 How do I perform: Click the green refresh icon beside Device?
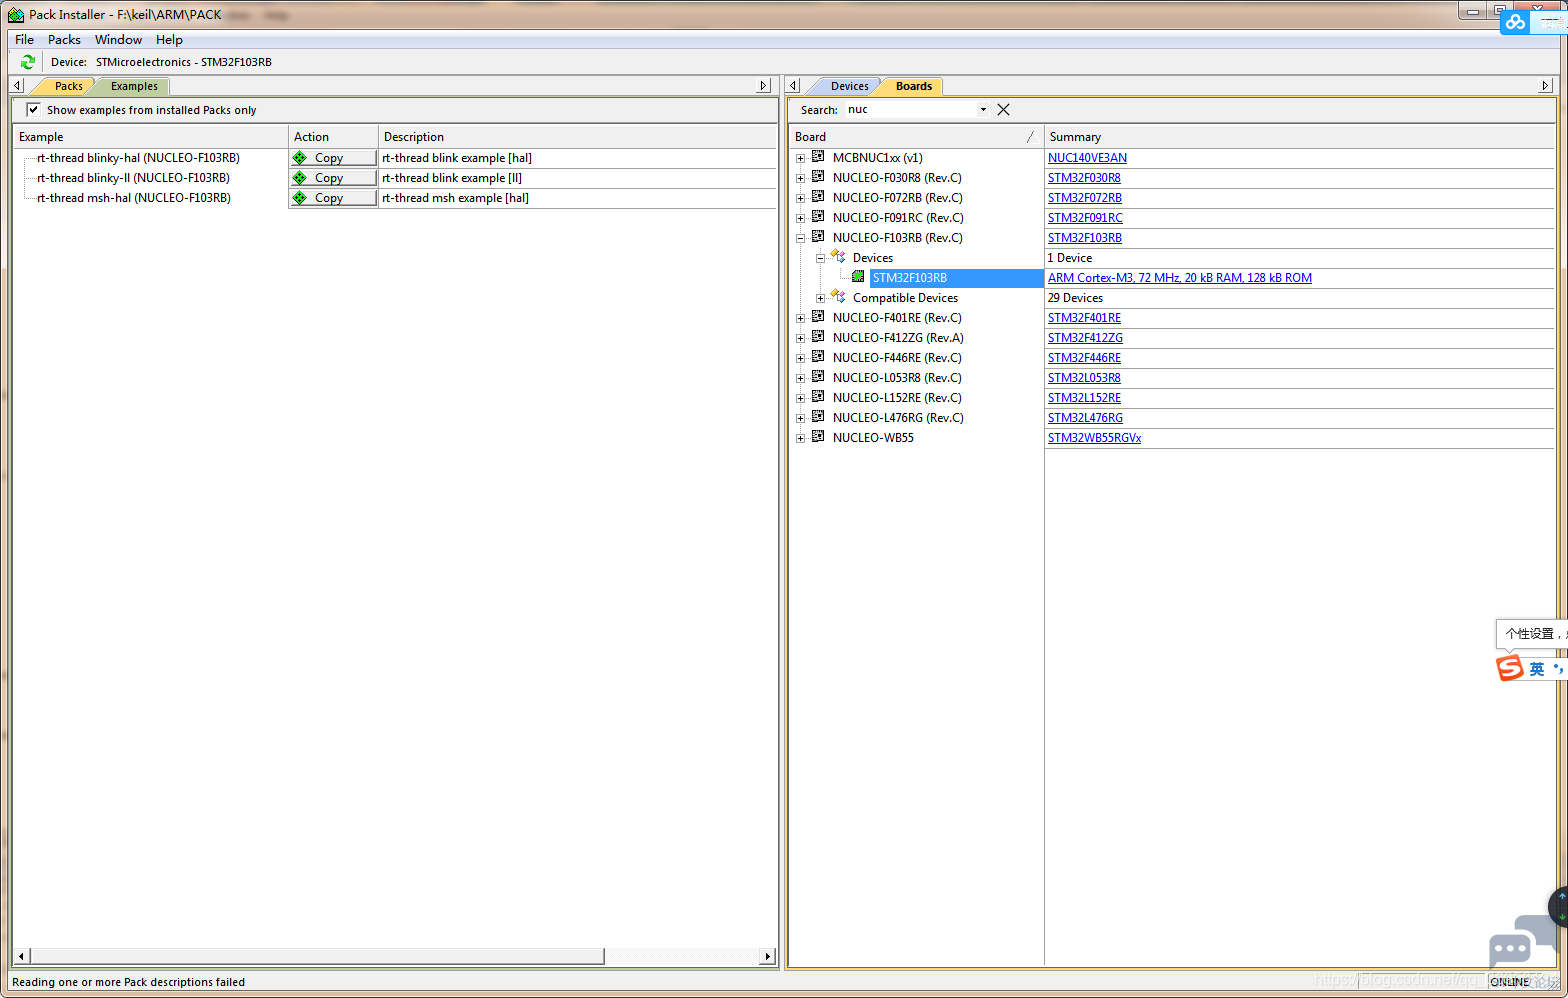[x=28, y=62]
